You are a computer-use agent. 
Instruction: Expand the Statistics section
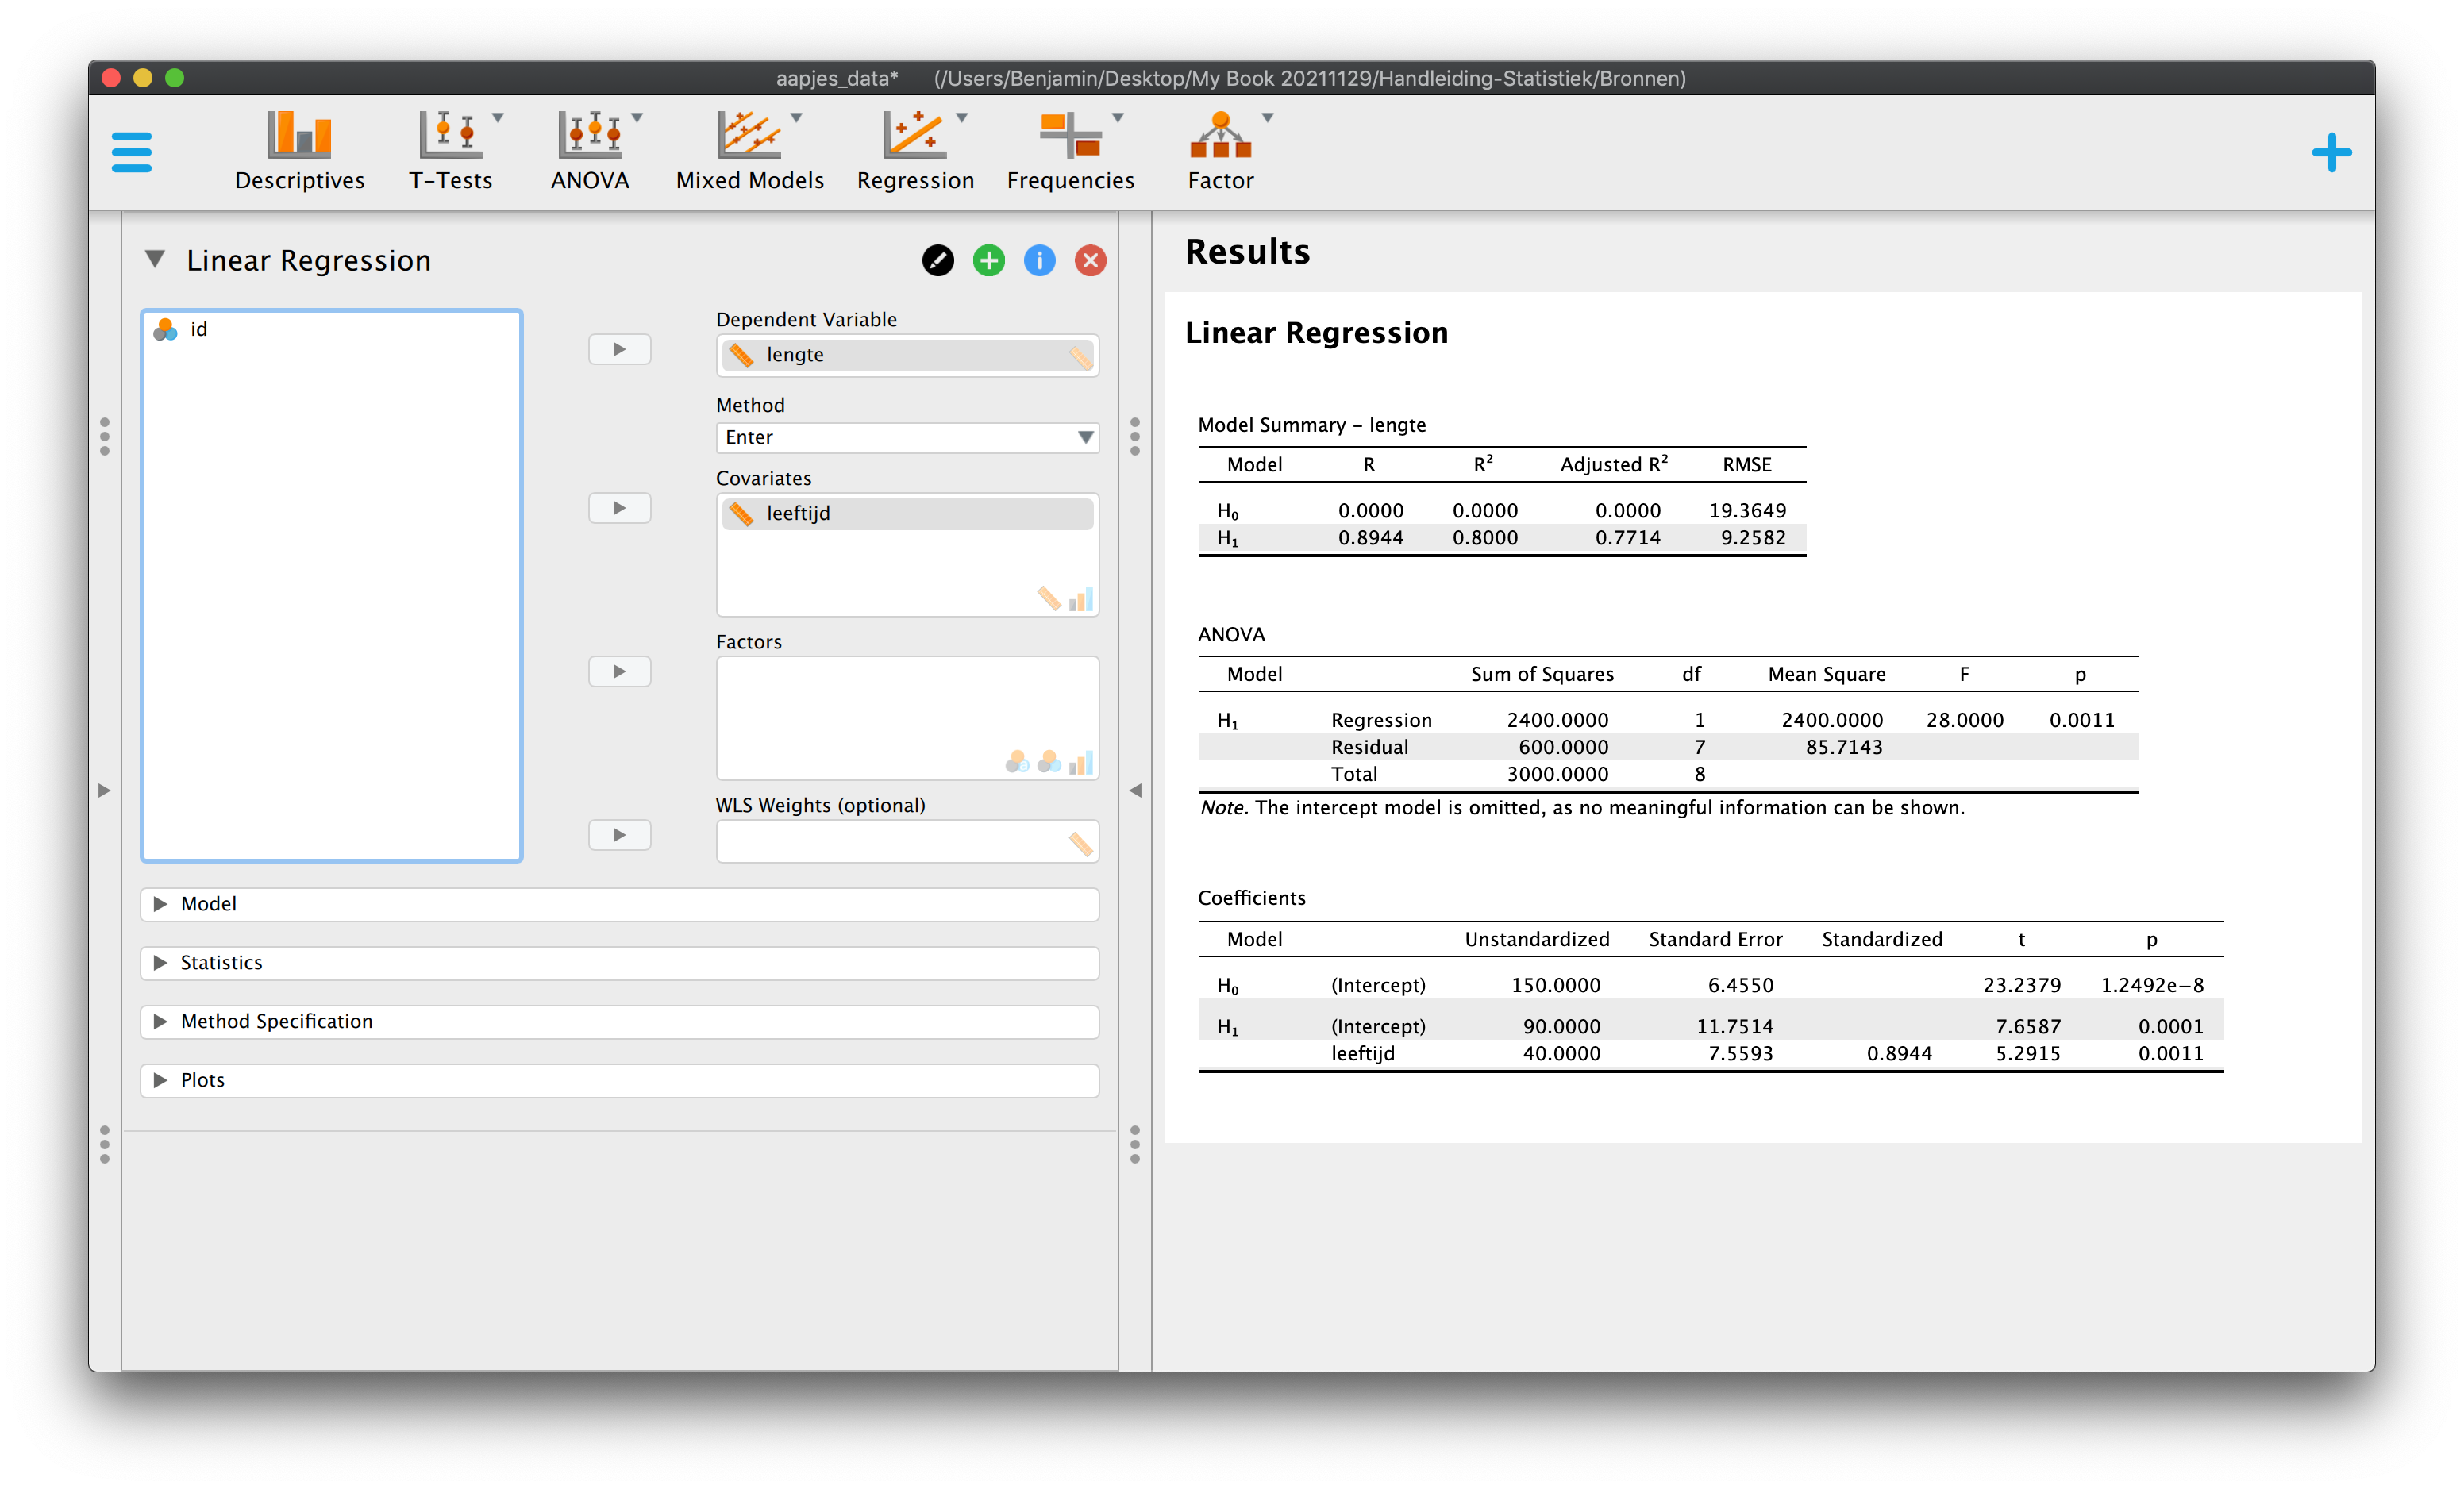pos(619,963)
